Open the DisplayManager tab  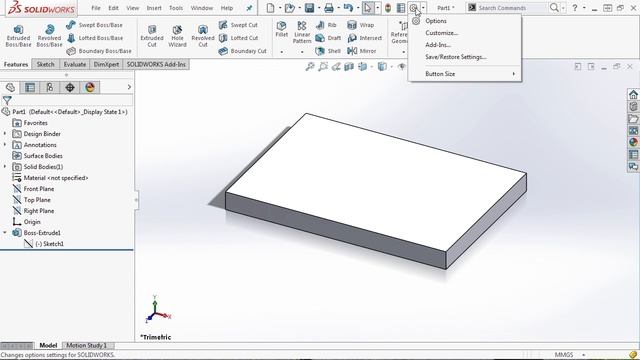(90, 87)
